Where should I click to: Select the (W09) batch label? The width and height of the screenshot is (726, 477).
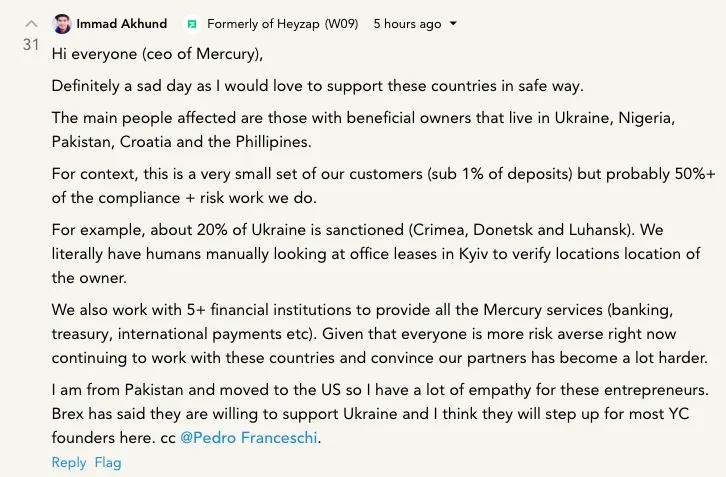pyautogui.click(x=342, y=24)
